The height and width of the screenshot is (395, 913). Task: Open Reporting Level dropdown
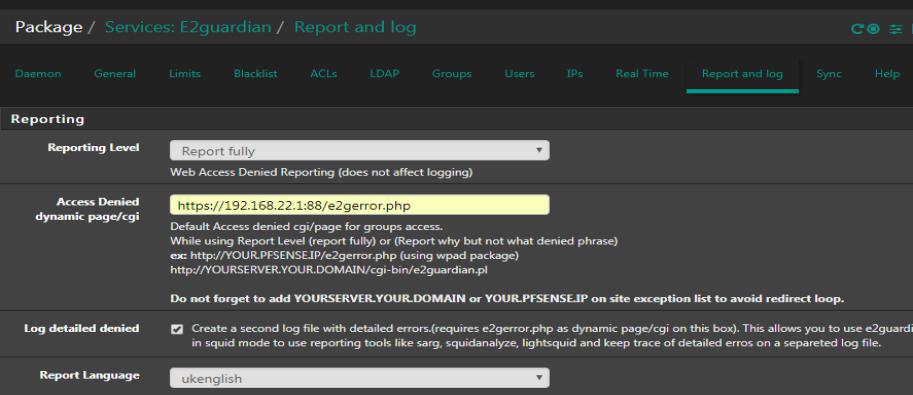(359, 151)
